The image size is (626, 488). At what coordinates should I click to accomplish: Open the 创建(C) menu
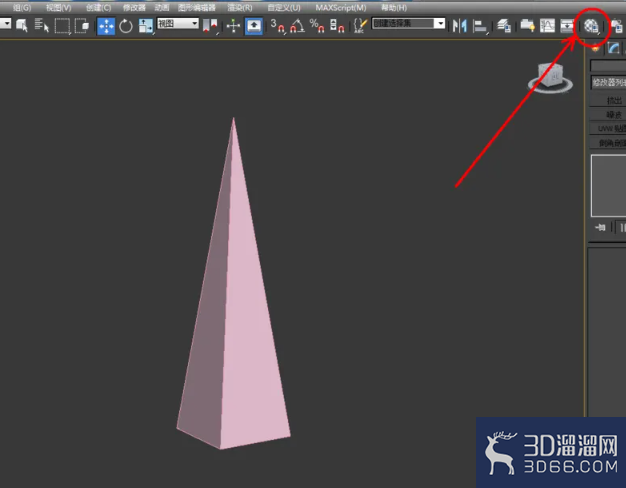pyautogui.click(x=99, y=8)
